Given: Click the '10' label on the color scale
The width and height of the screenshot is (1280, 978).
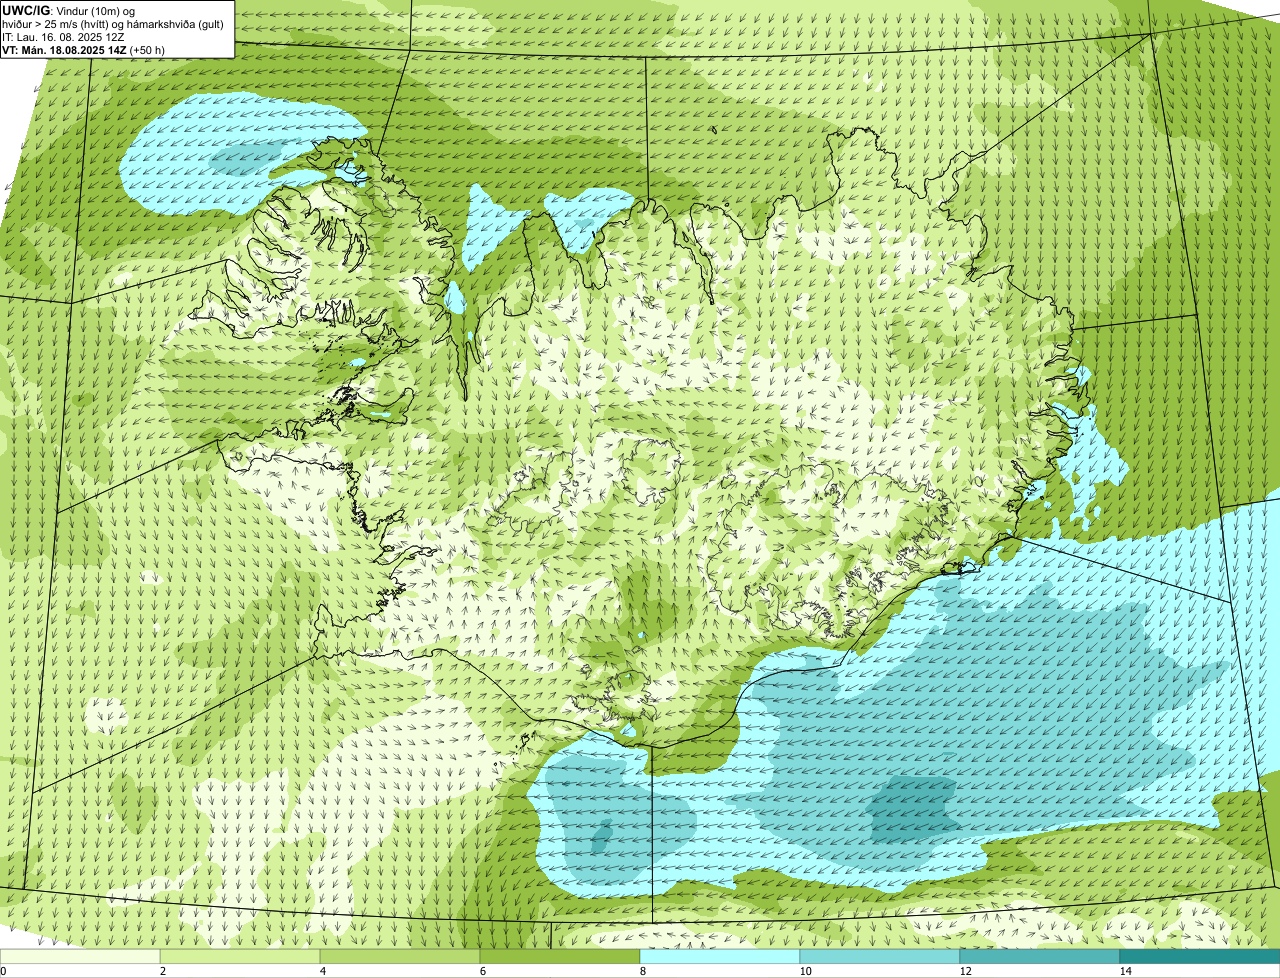Looking at the screenshot, I should click(805, 971).
